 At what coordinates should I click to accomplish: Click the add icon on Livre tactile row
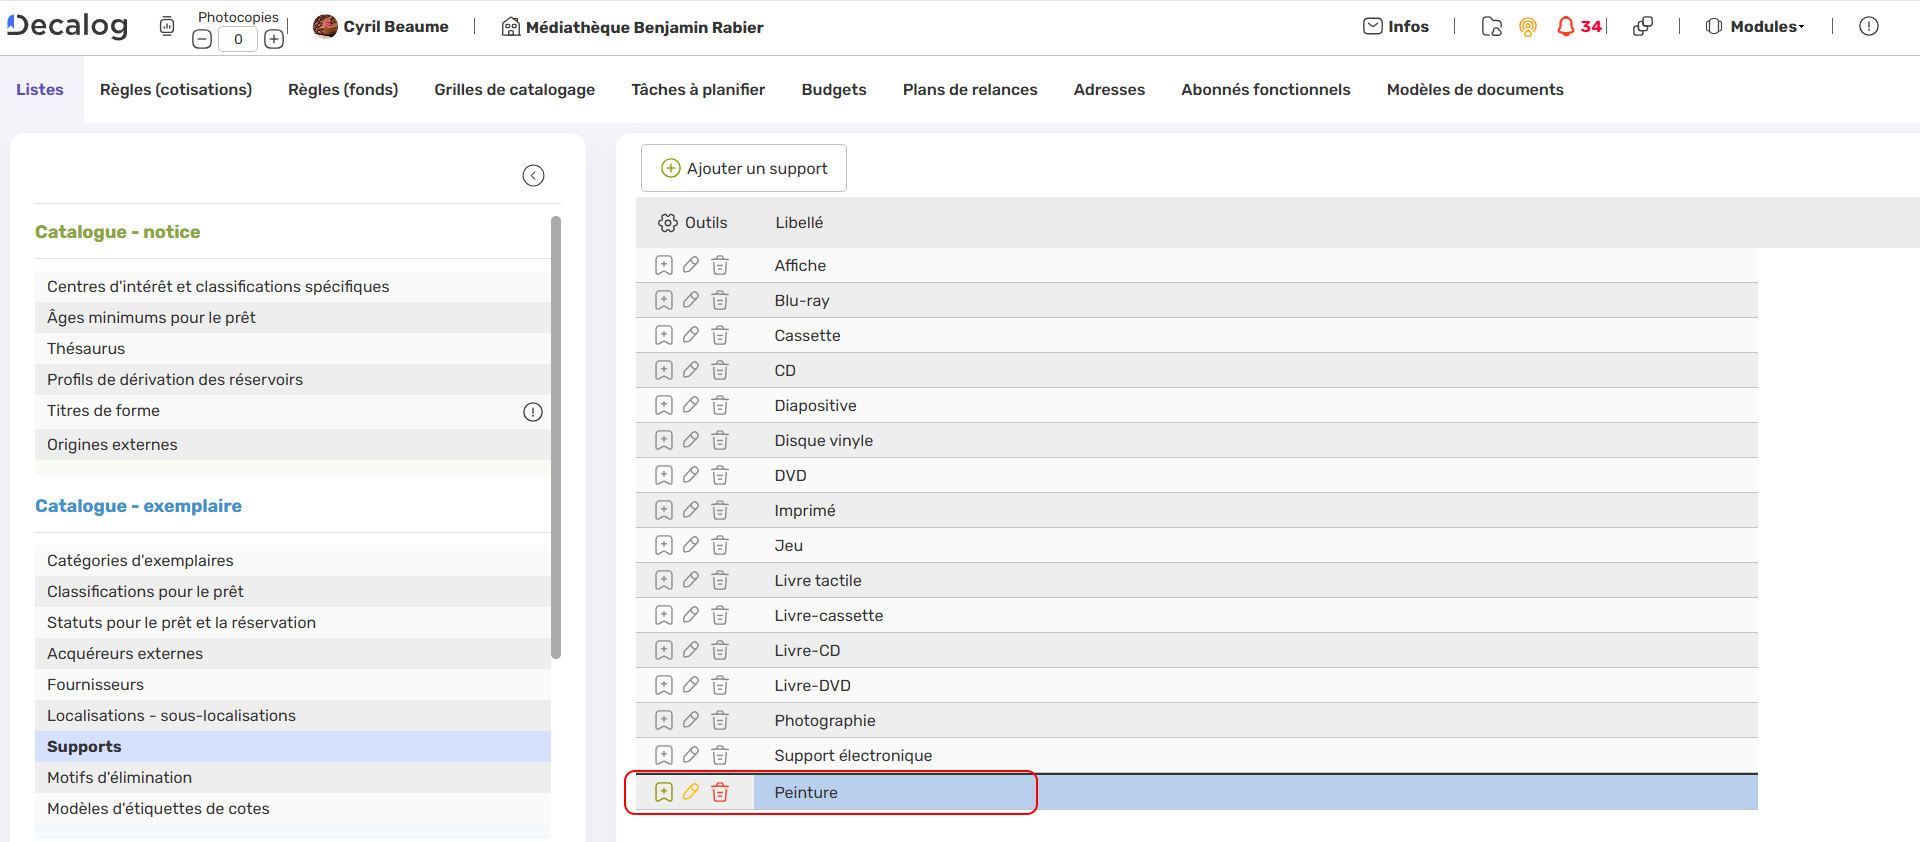(664, 580)
